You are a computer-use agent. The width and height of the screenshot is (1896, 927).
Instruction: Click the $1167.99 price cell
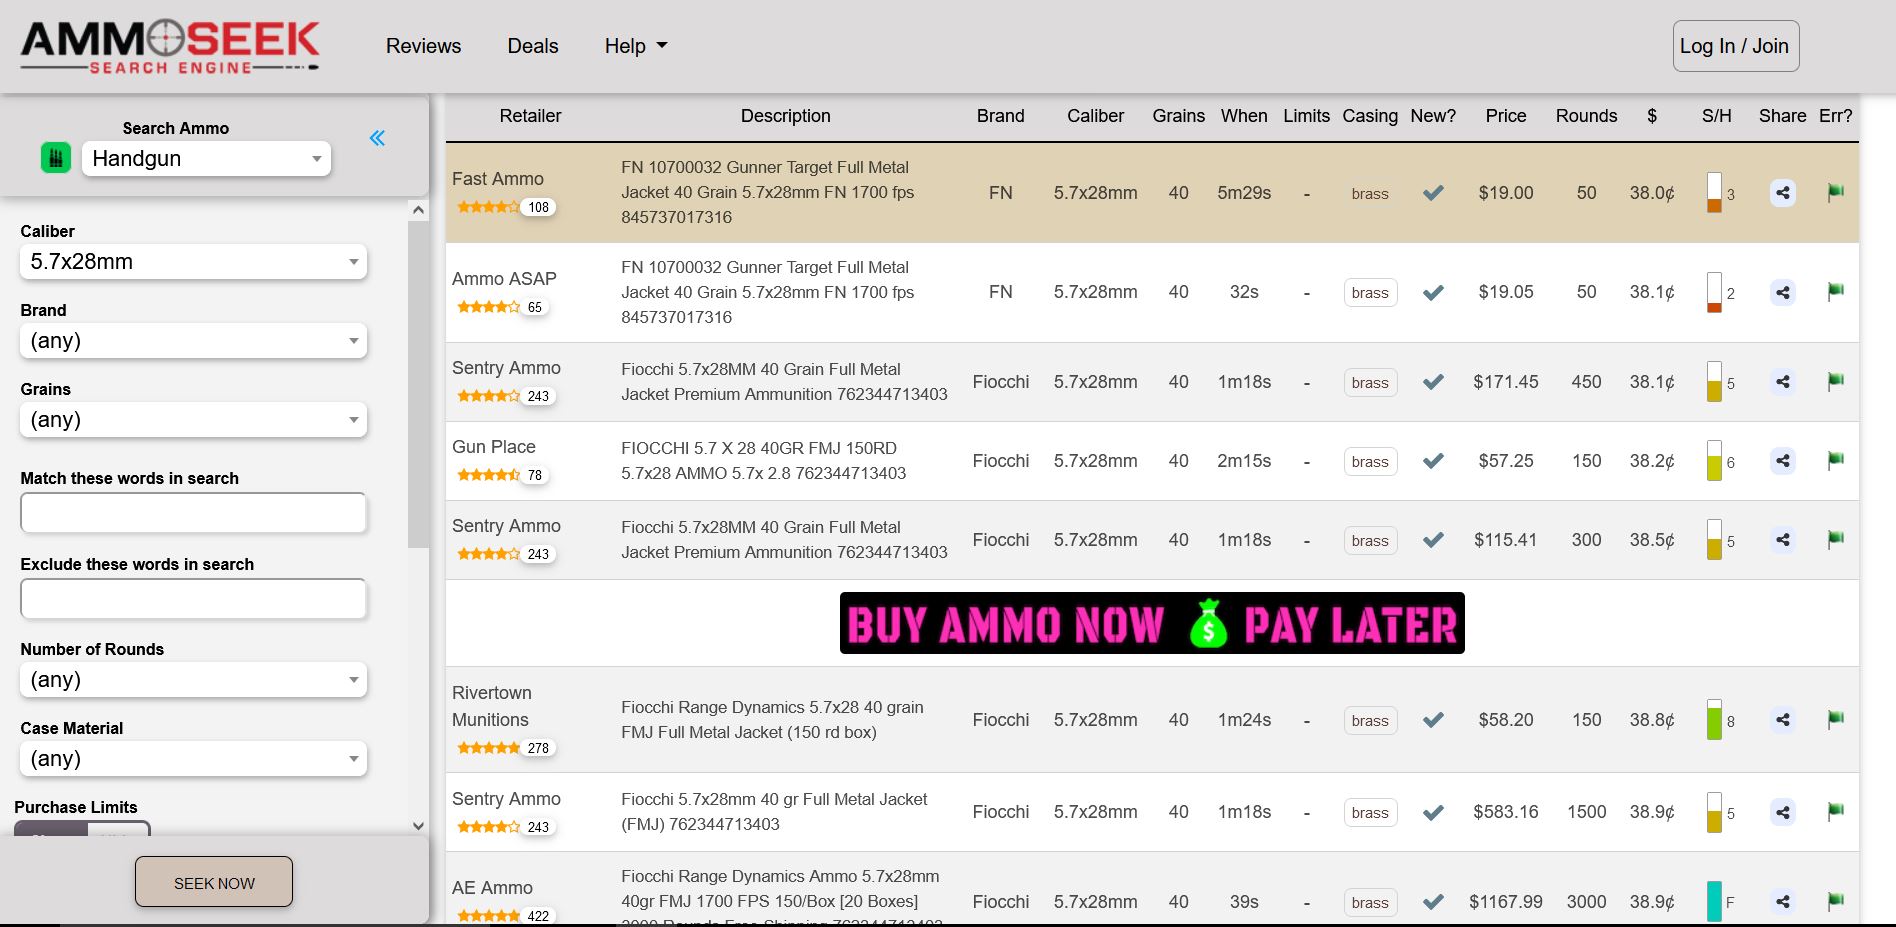pos(1505,902)
